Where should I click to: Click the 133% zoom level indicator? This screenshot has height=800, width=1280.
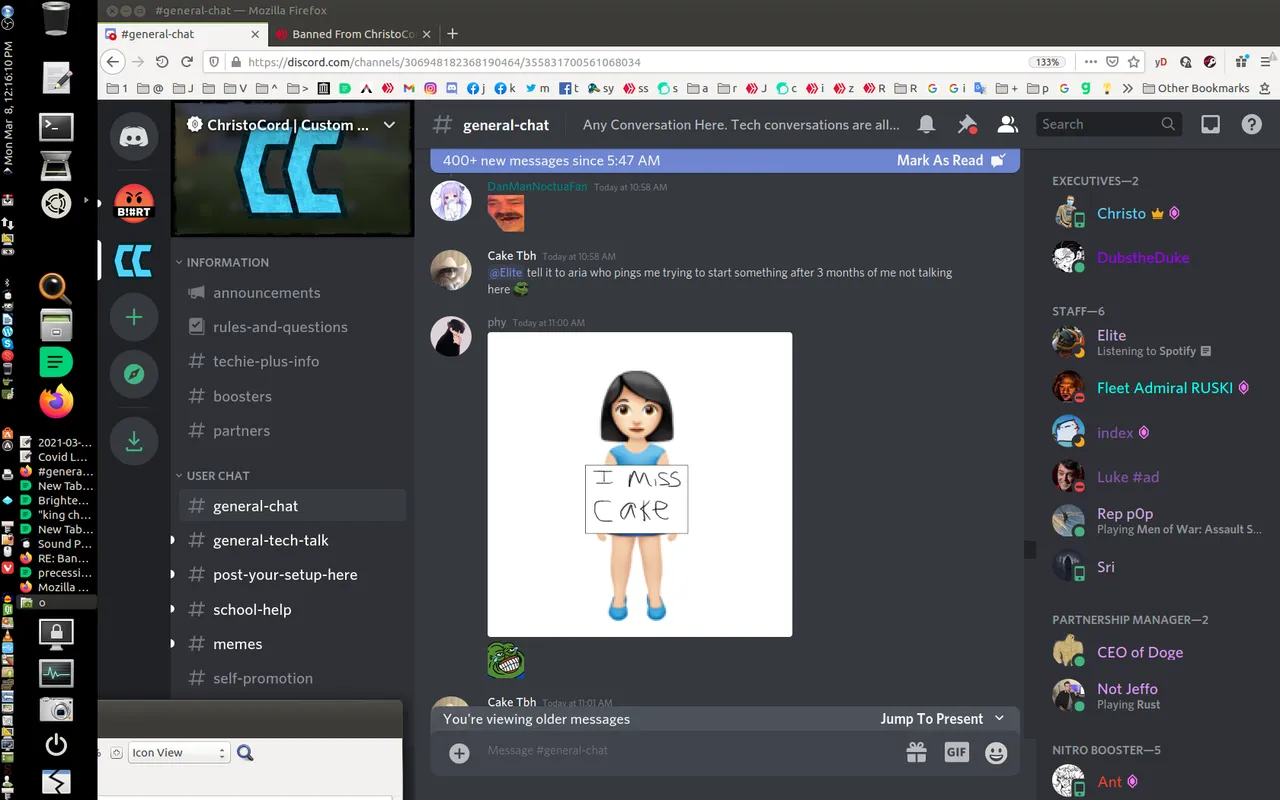[x=1047, y=62]
